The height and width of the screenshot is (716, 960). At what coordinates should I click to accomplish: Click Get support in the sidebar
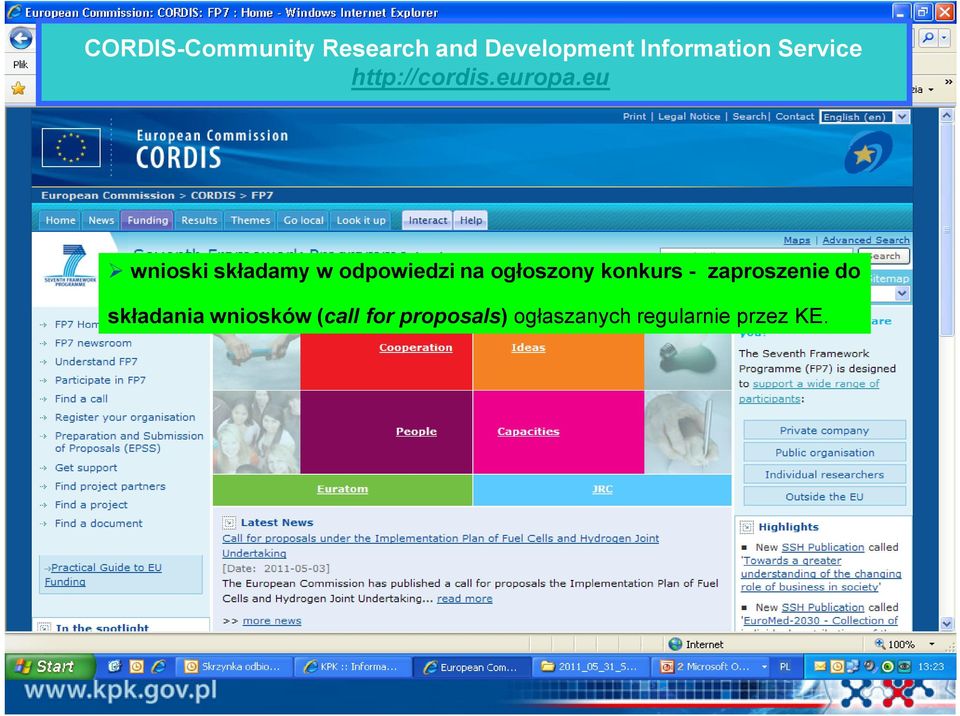point(86,467)
